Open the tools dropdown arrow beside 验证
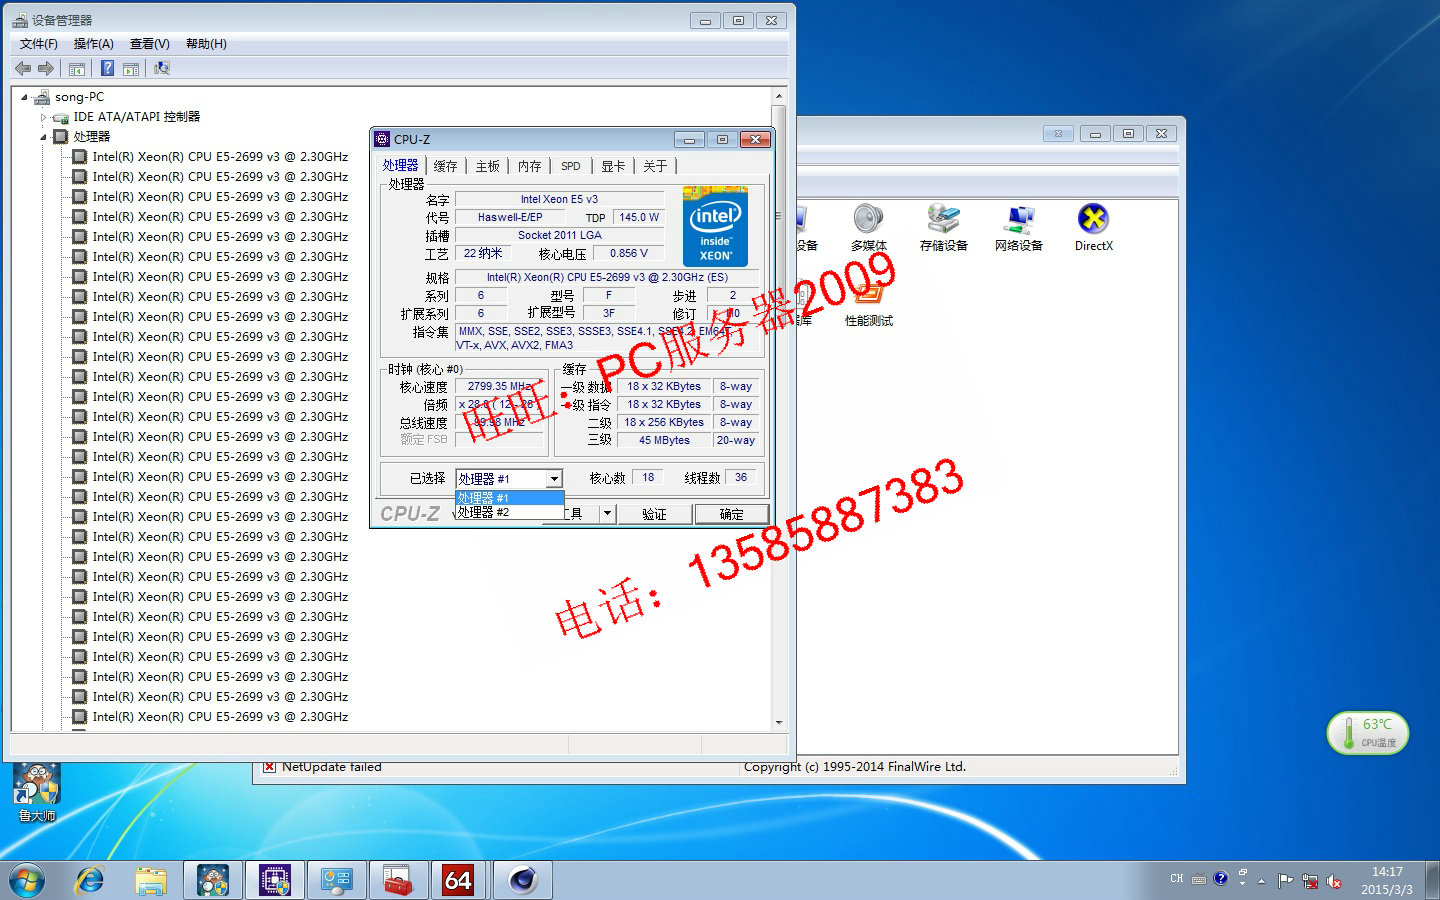The height and width of the screenshot is (900, 1440). (606, 513)
